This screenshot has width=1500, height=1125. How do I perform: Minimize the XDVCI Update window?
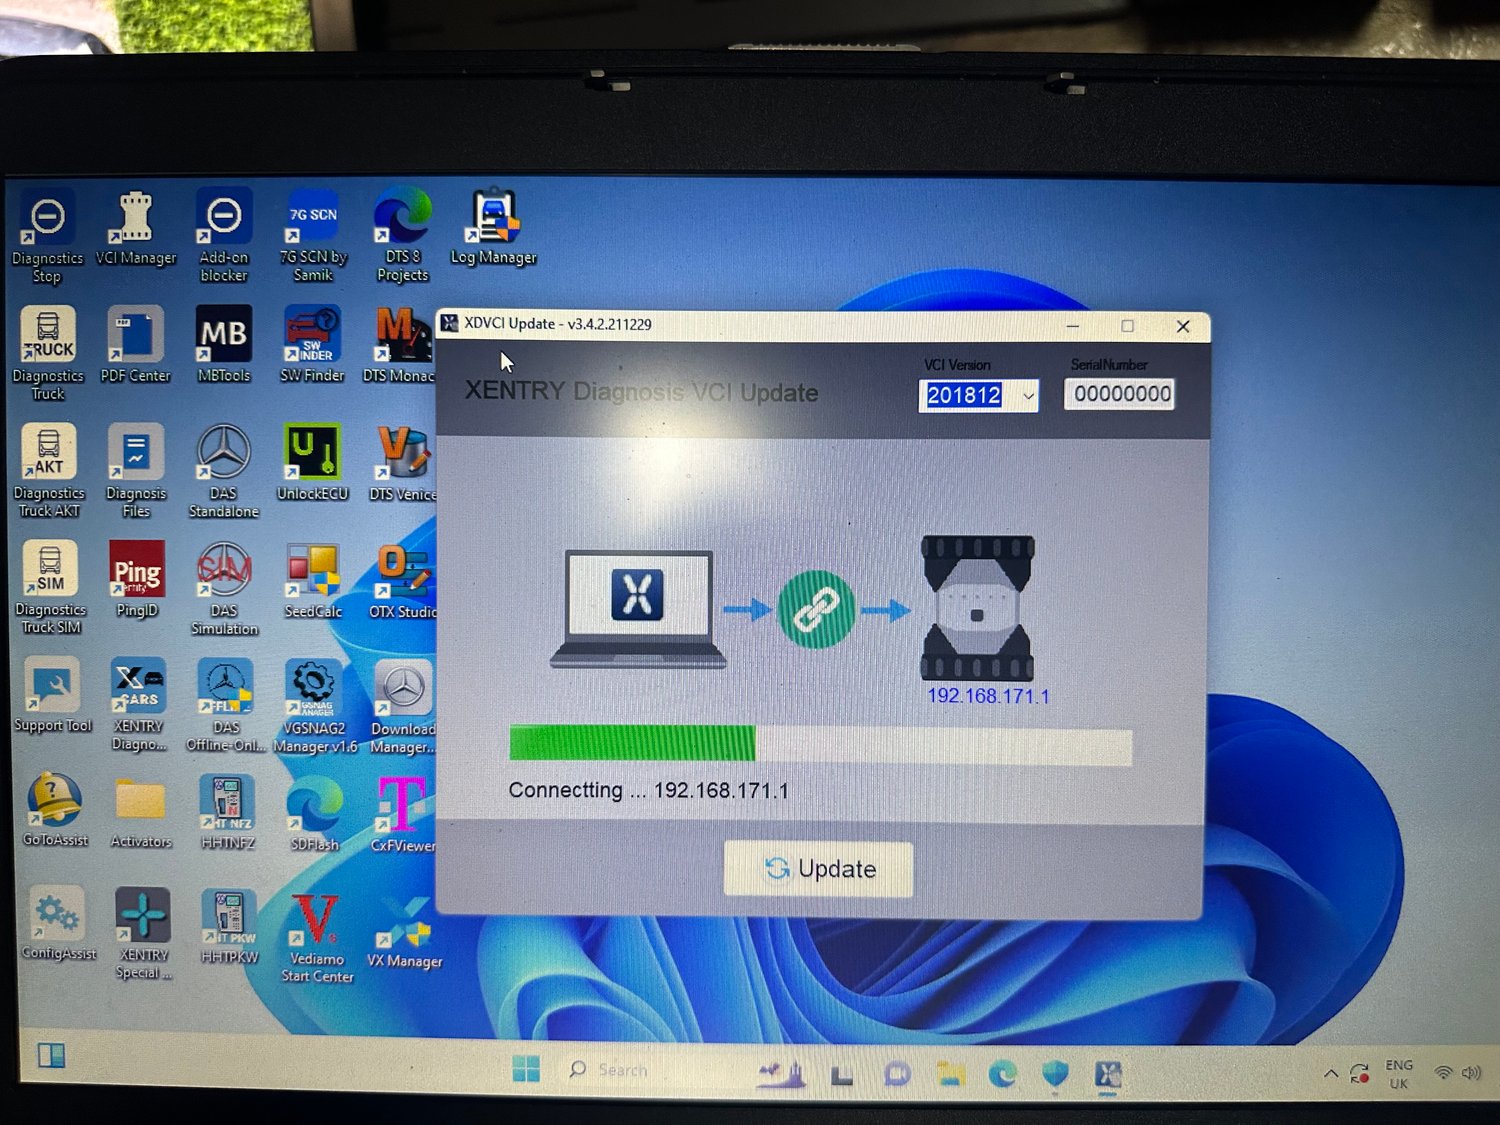pyautogui.click(x=1072, y=326)
